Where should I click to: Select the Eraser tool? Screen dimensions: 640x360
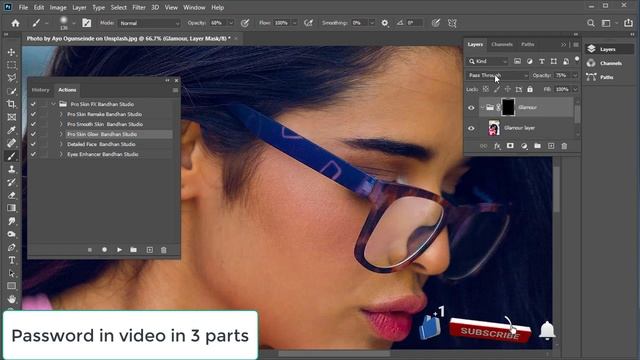(11, 195)
